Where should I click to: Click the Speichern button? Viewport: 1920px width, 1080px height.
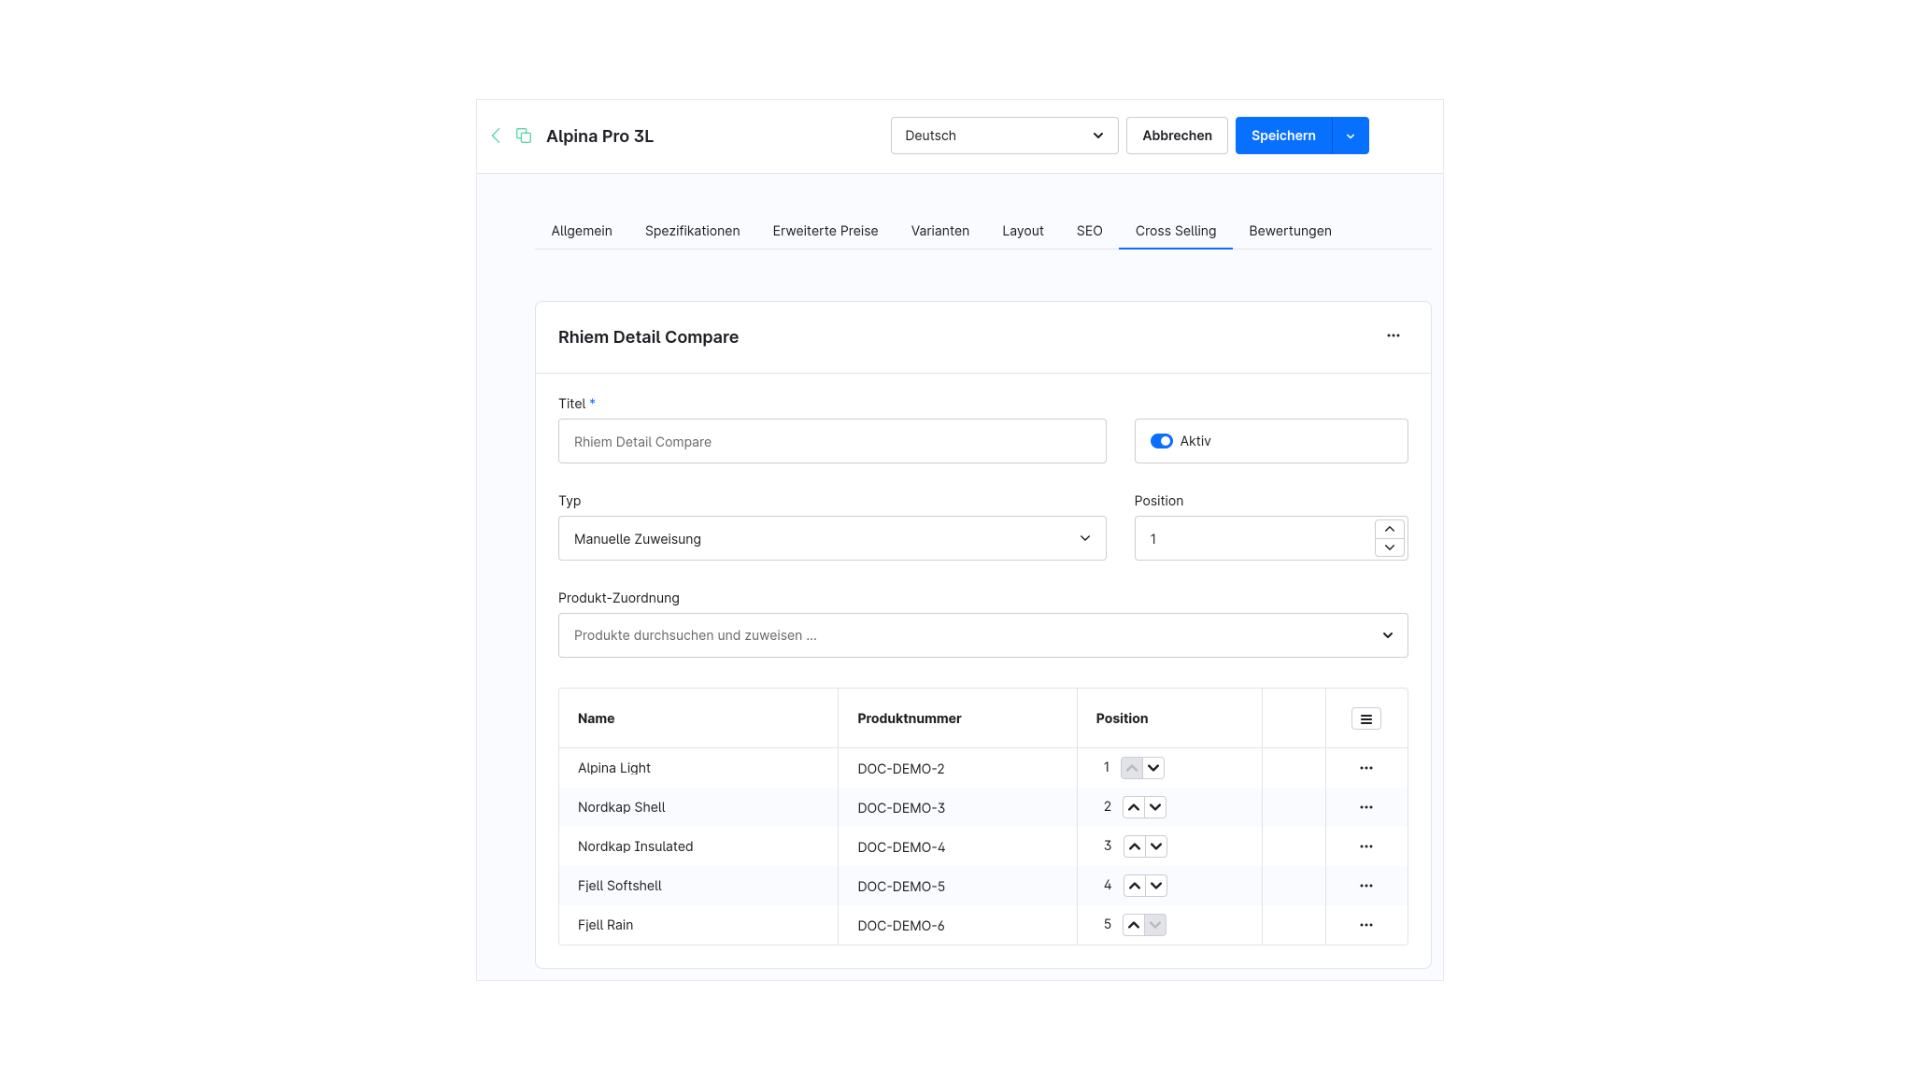(x=1283, y=135)
